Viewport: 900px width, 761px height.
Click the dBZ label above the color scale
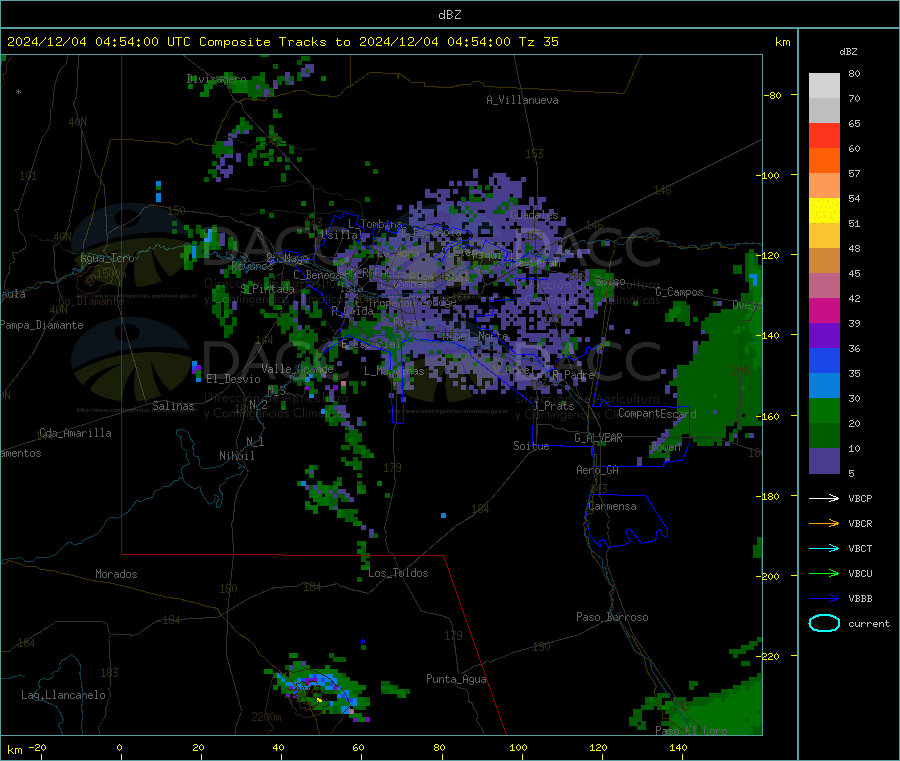(x=848, y=51)
